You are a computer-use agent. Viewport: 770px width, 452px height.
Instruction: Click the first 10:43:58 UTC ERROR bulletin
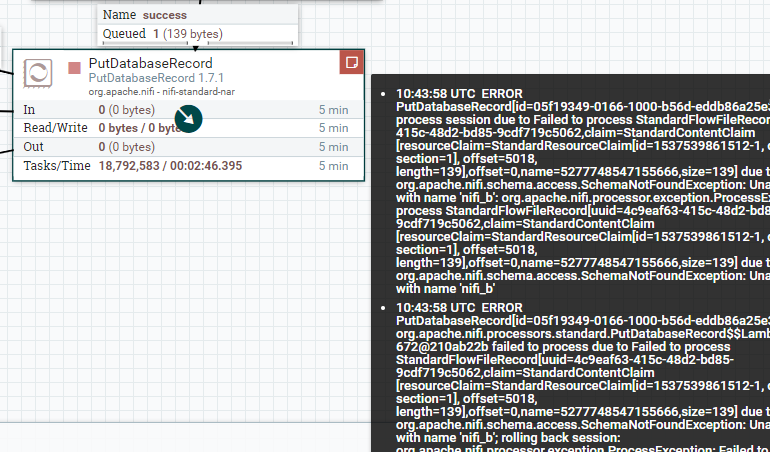pyautogui.click(x=459, y=93)
